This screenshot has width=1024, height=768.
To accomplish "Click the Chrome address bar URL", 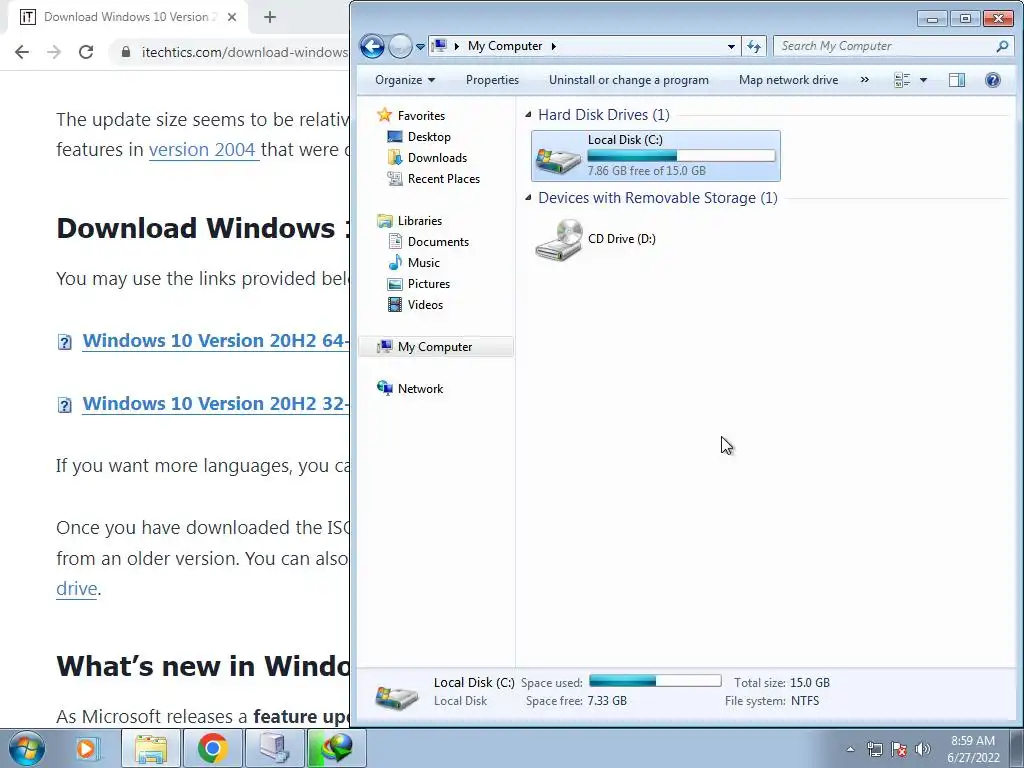I will (245, 52).
